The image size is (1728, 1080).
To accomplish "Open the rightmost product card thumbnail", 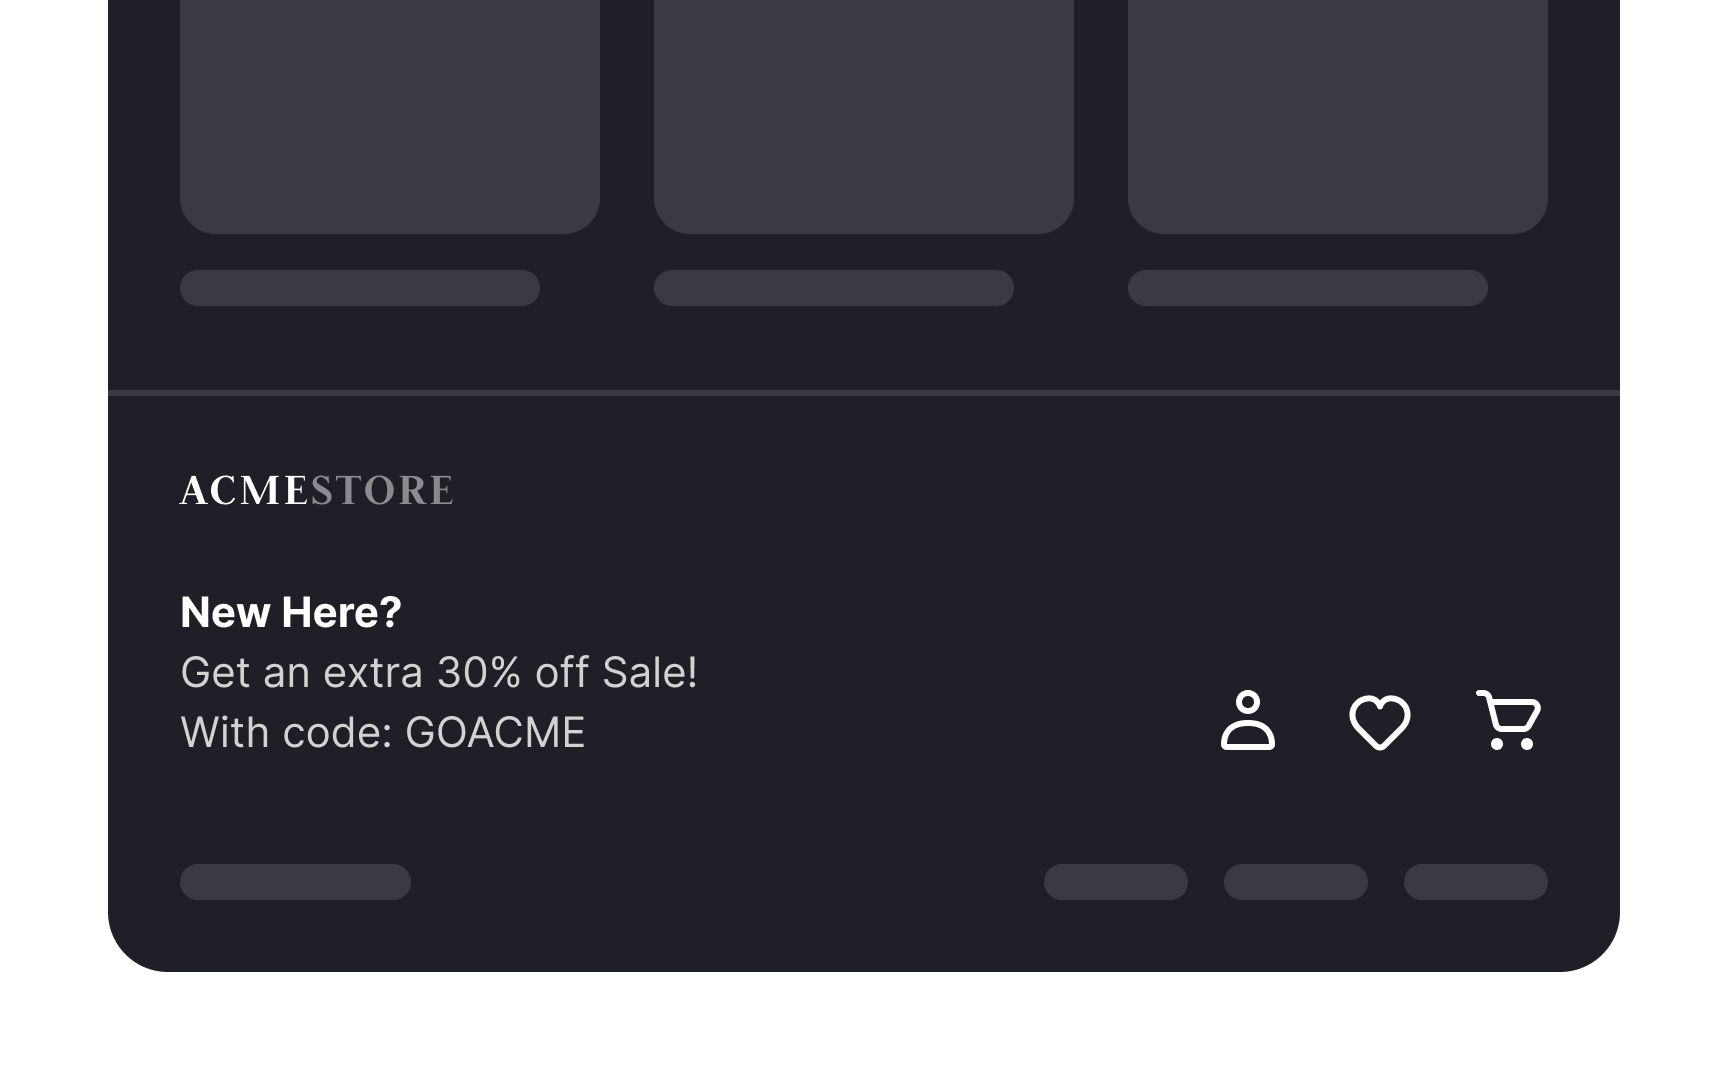I will click(x=1338, y=110).
